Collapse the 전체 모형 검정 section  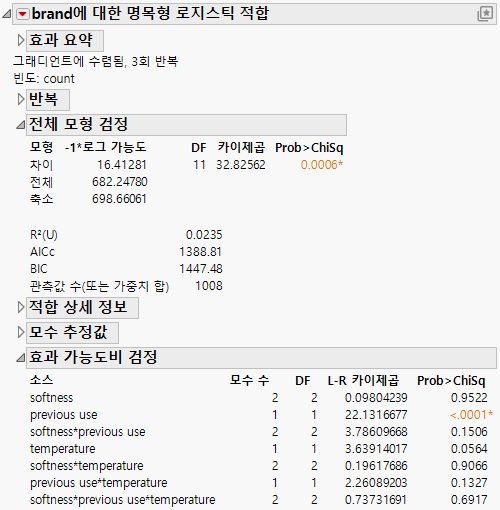21,125
